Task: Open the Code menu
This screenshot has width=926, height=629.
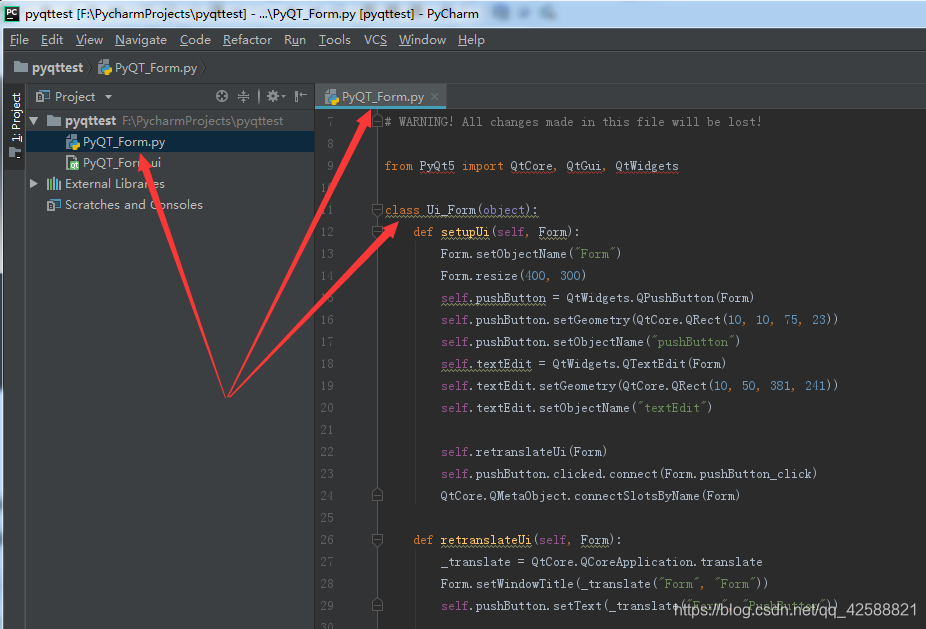Action: (x=195, y=40)
